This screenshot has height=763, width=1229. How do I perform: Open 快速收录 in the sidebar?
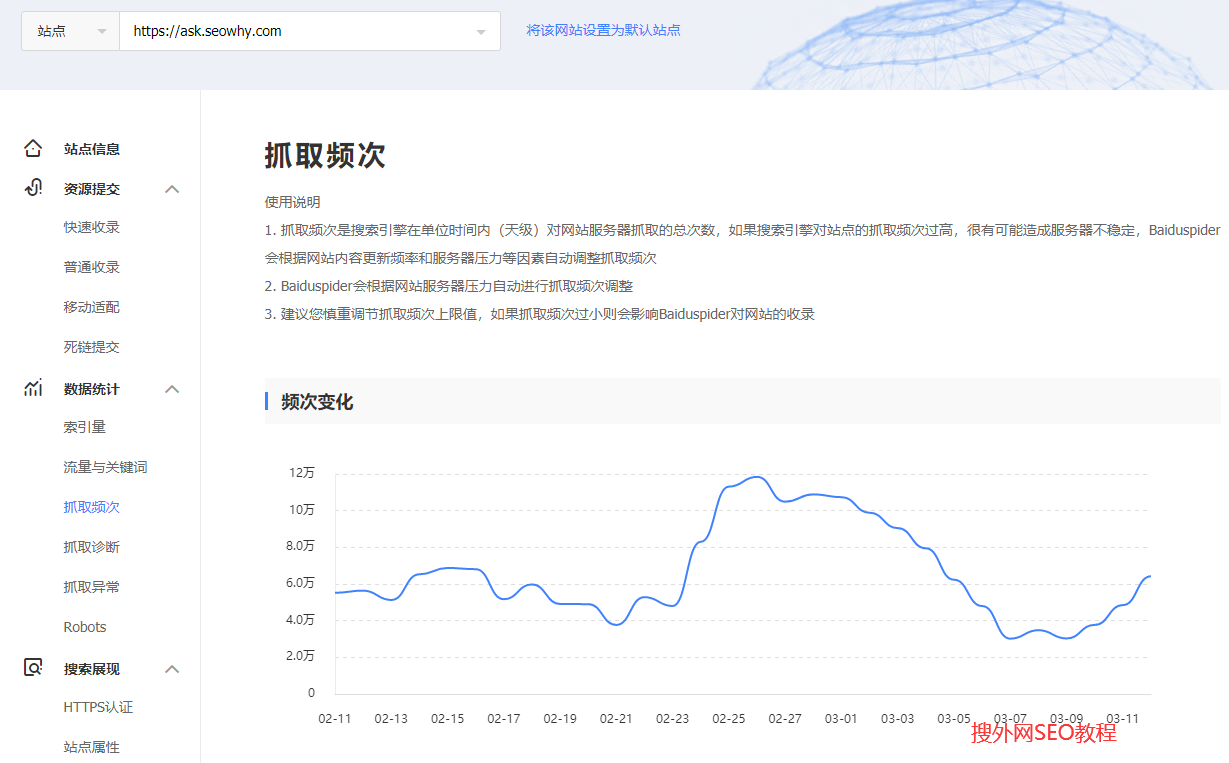(91, 227)
